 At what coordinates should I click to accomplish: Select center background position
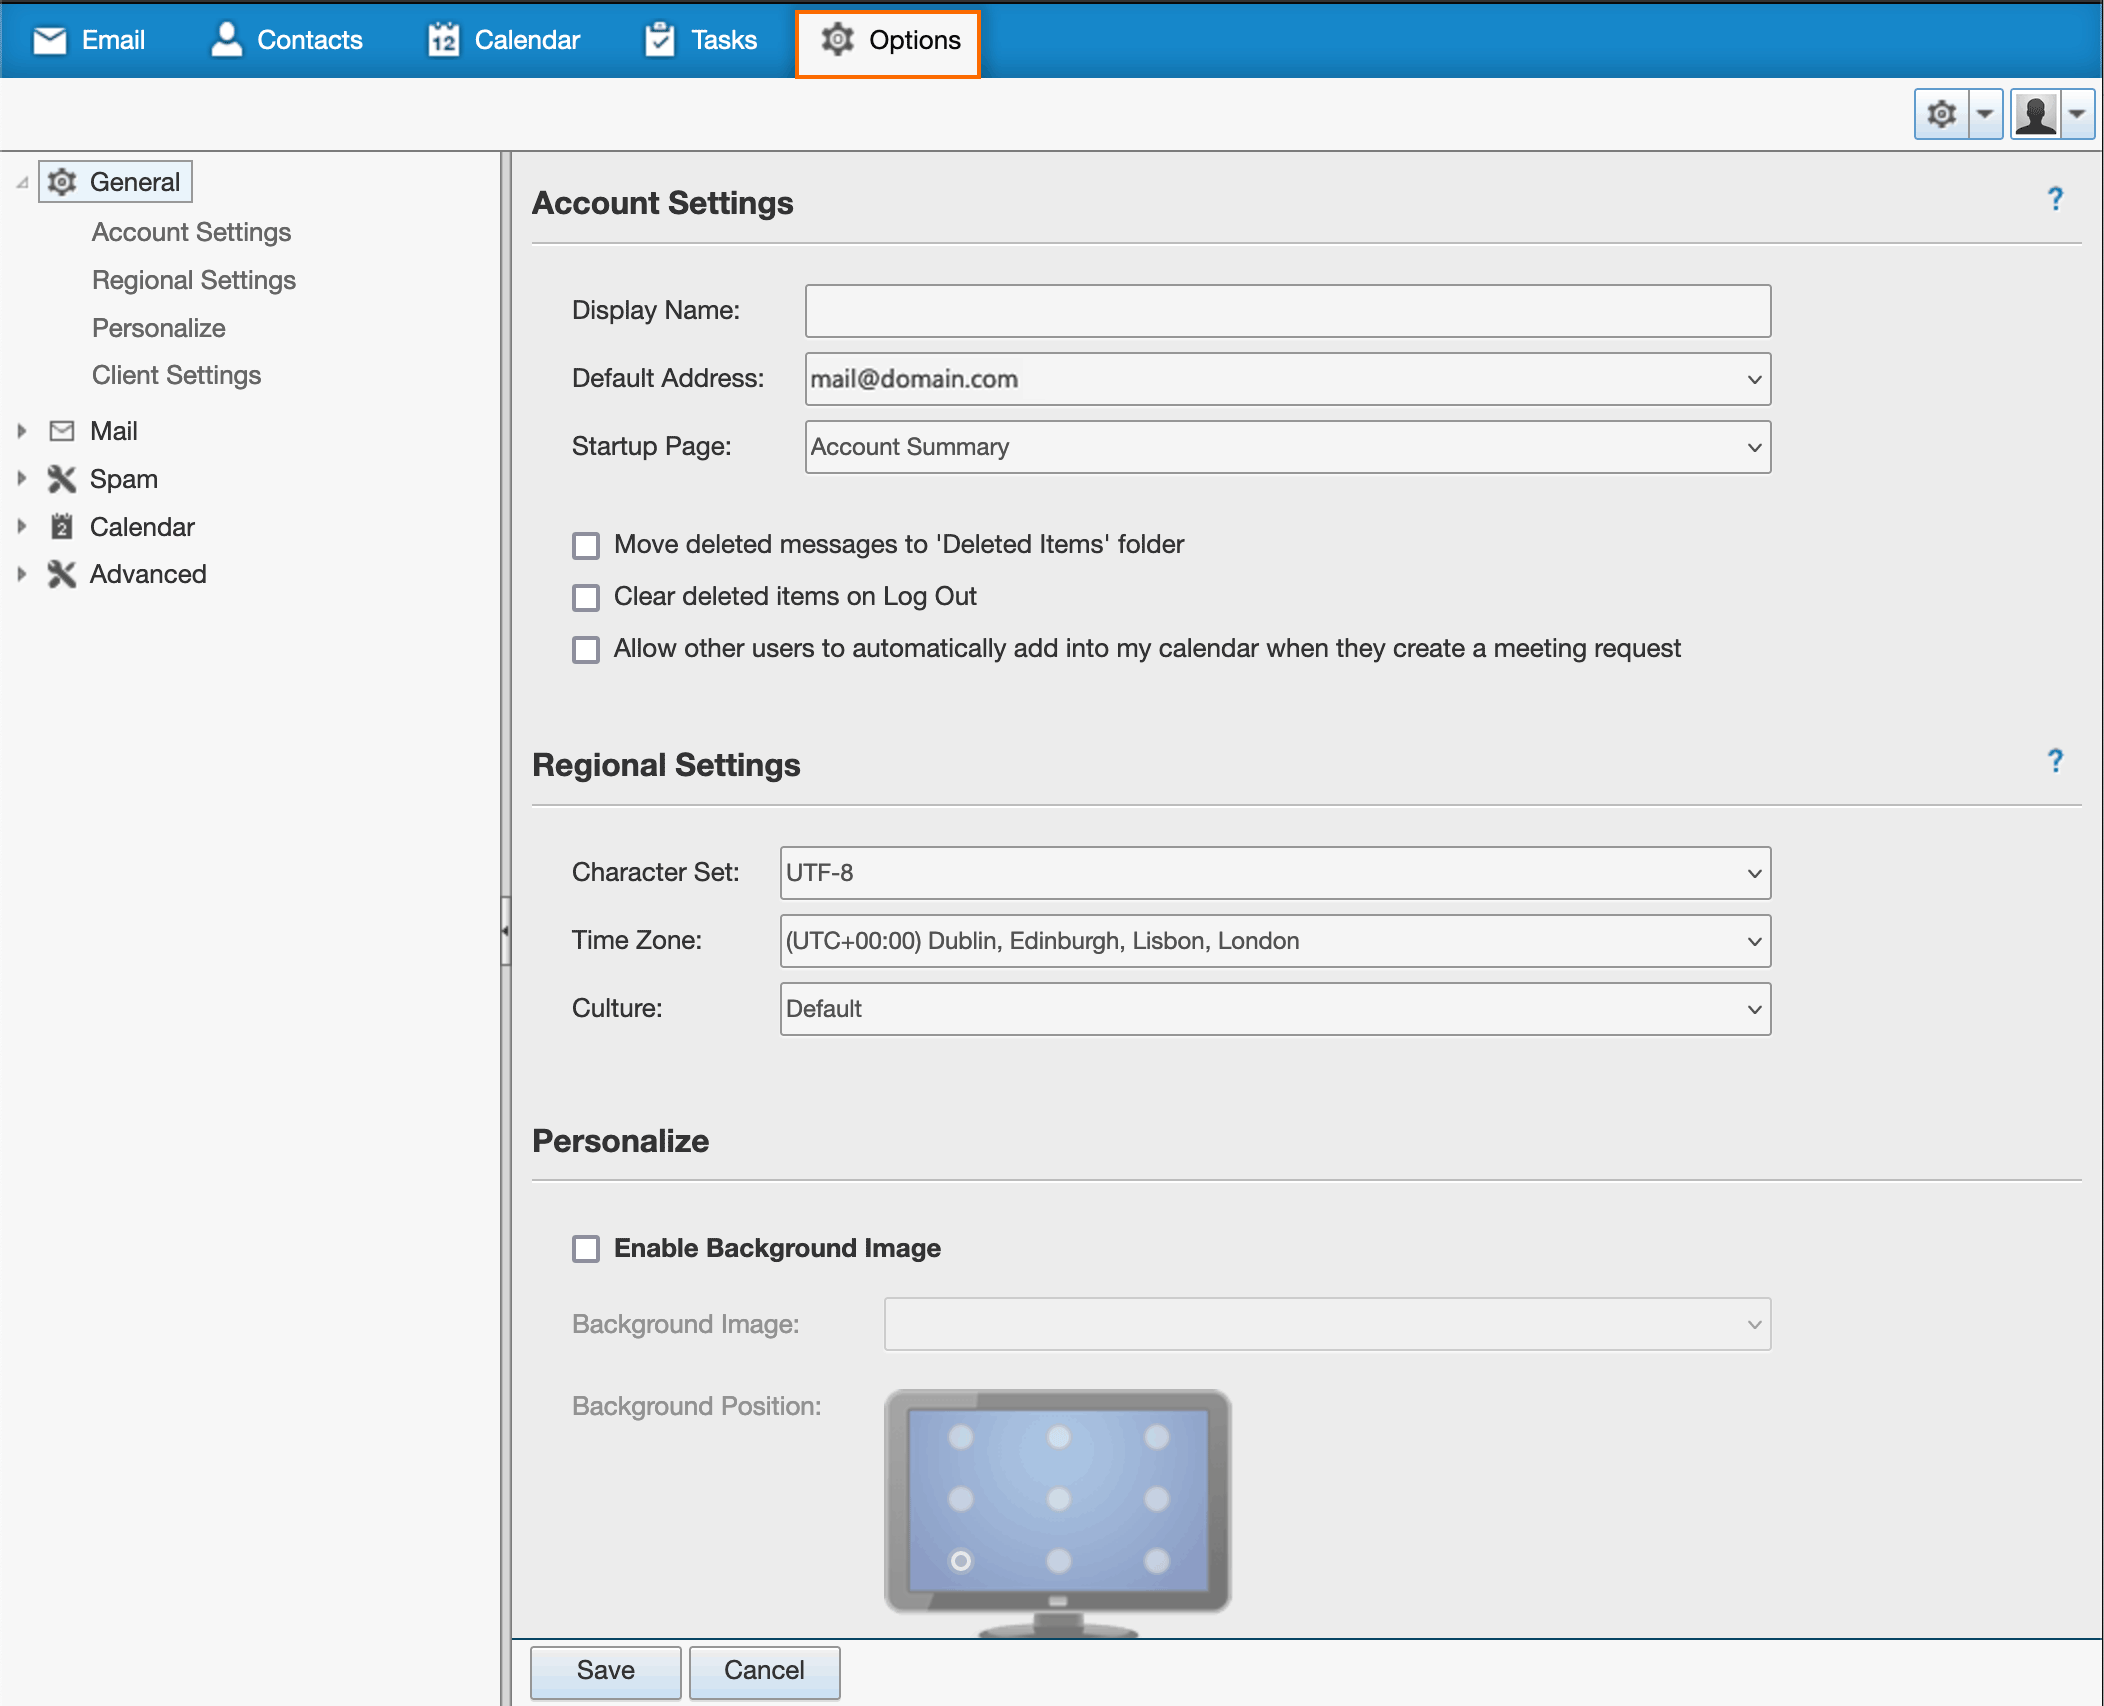pos(1059,1499)
